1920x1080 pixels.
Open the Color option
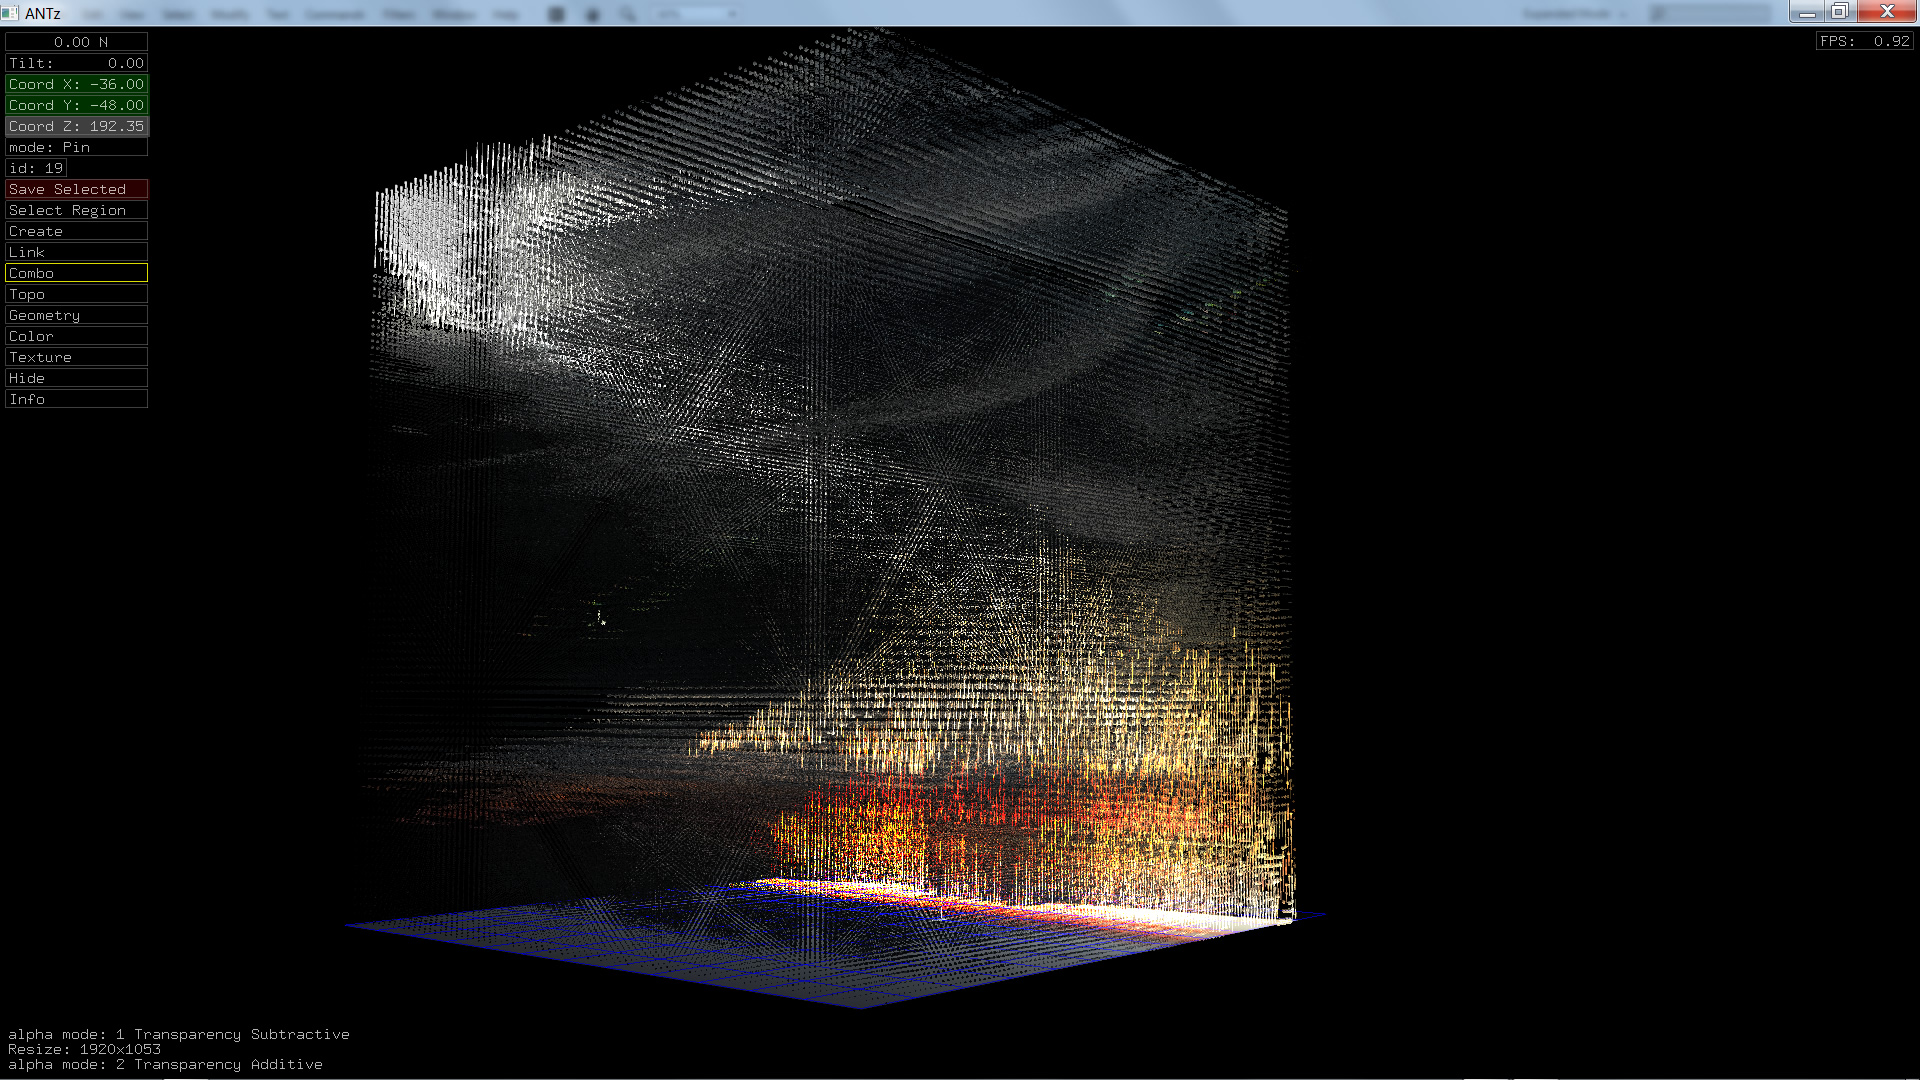pyautogui.click(x=77, y=336)
